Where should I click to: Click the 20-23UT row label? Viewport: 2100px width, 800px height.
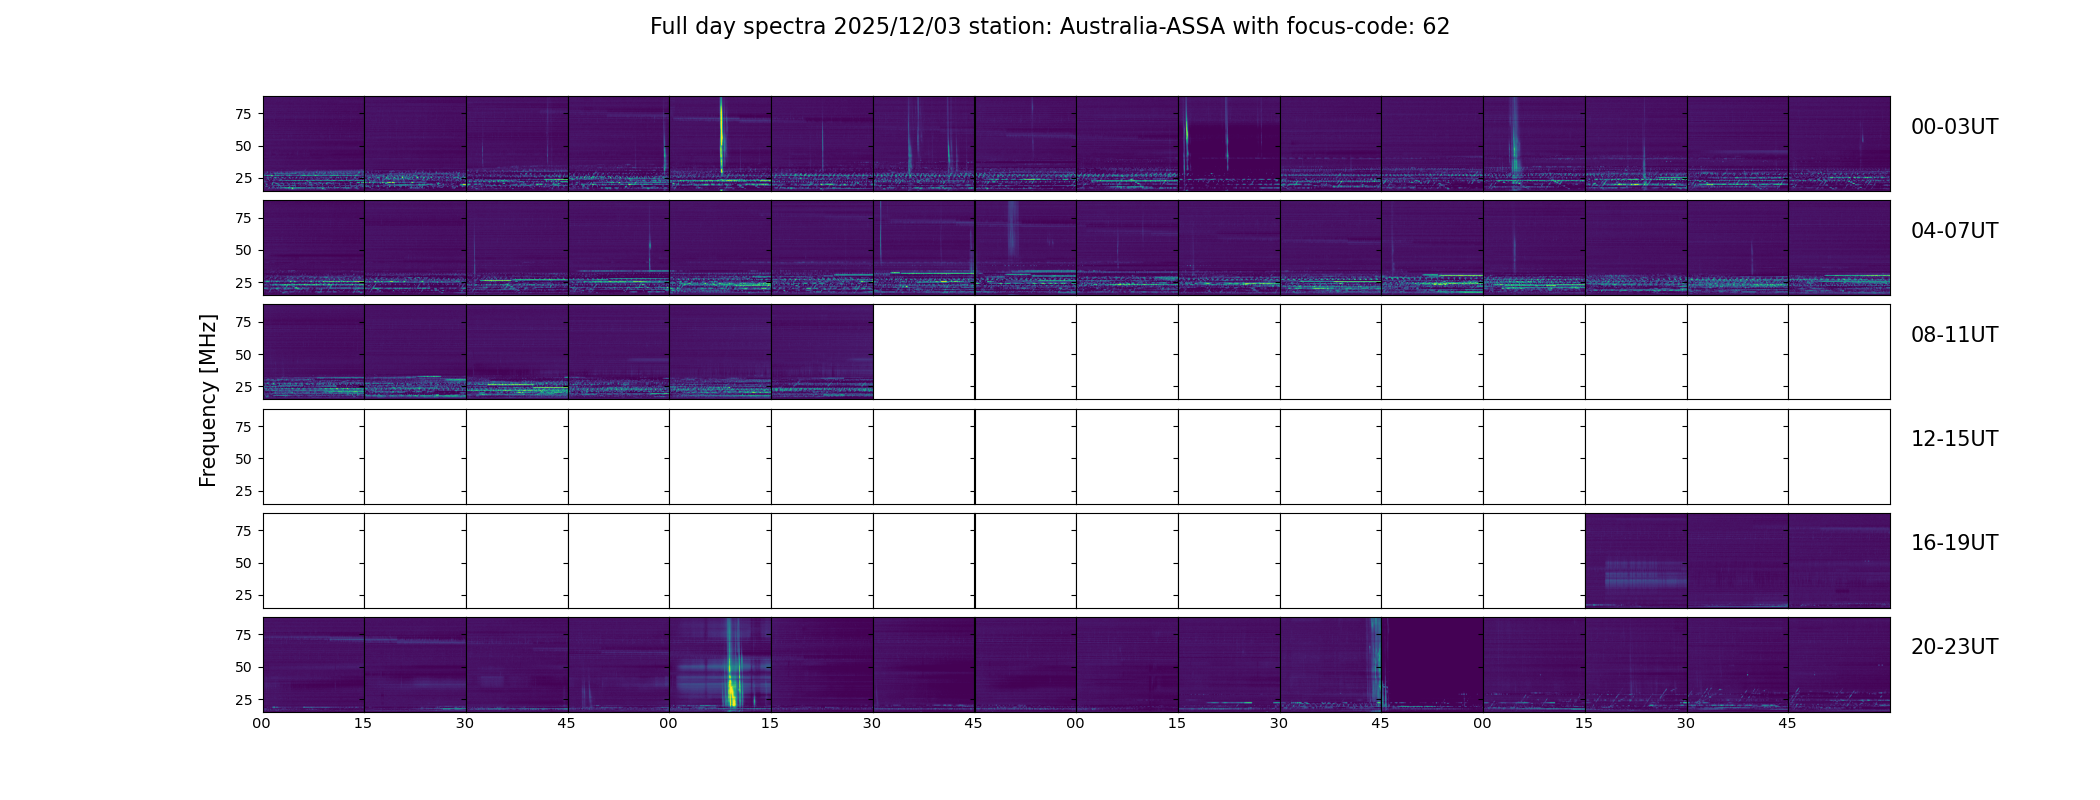(x=1953, y=647)
